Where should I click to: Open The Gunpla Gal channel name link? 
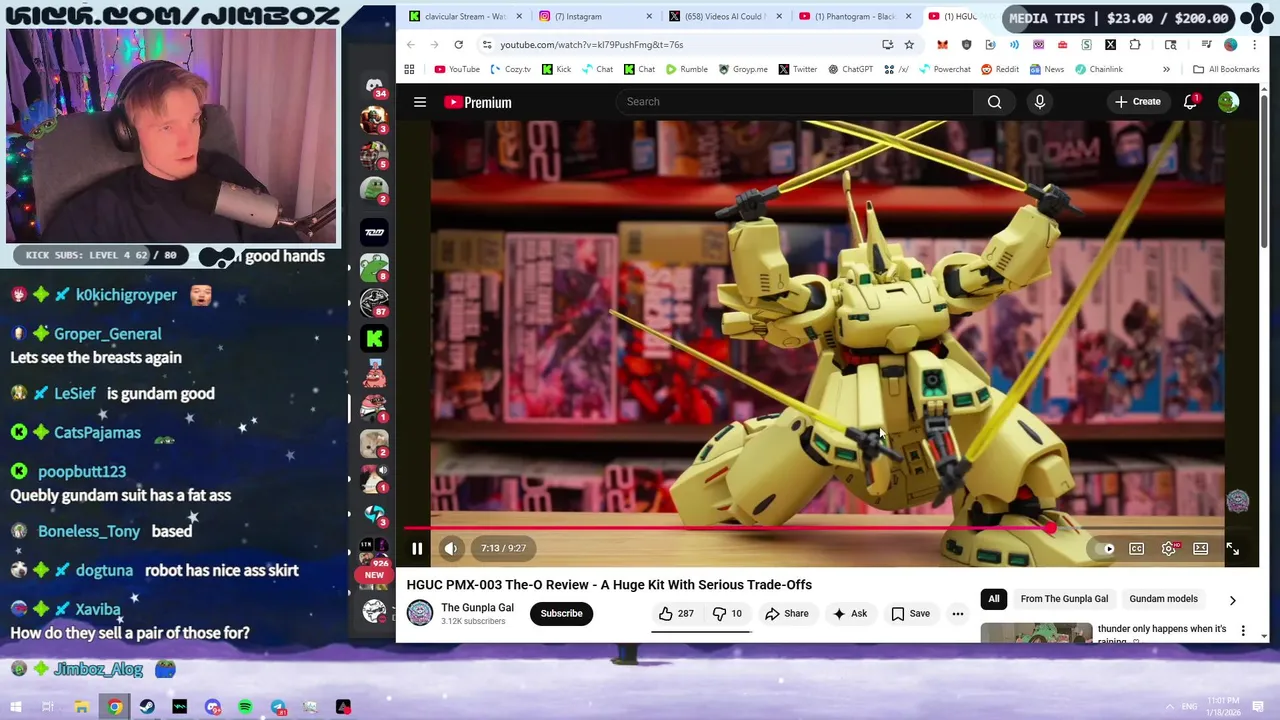pos(477,607)
